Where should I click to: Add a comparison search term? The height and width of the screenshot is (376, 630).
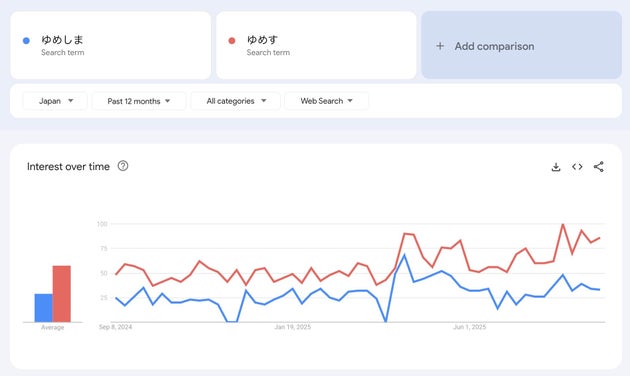tap(522, 45)
